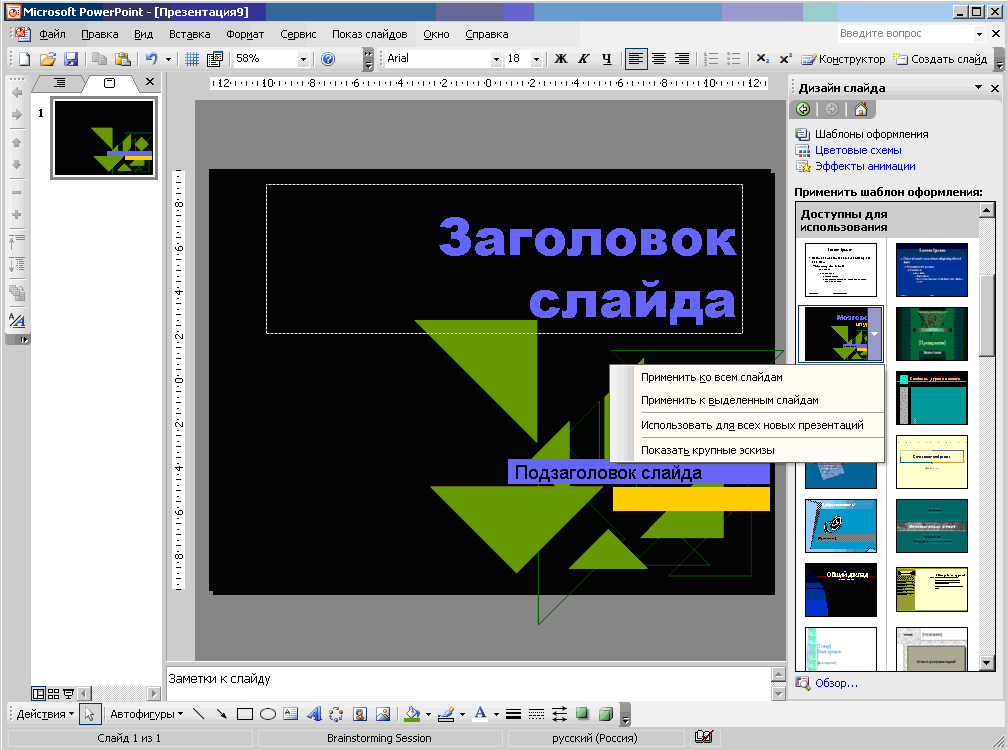Select the Oval drawing tool

(268, 714)
